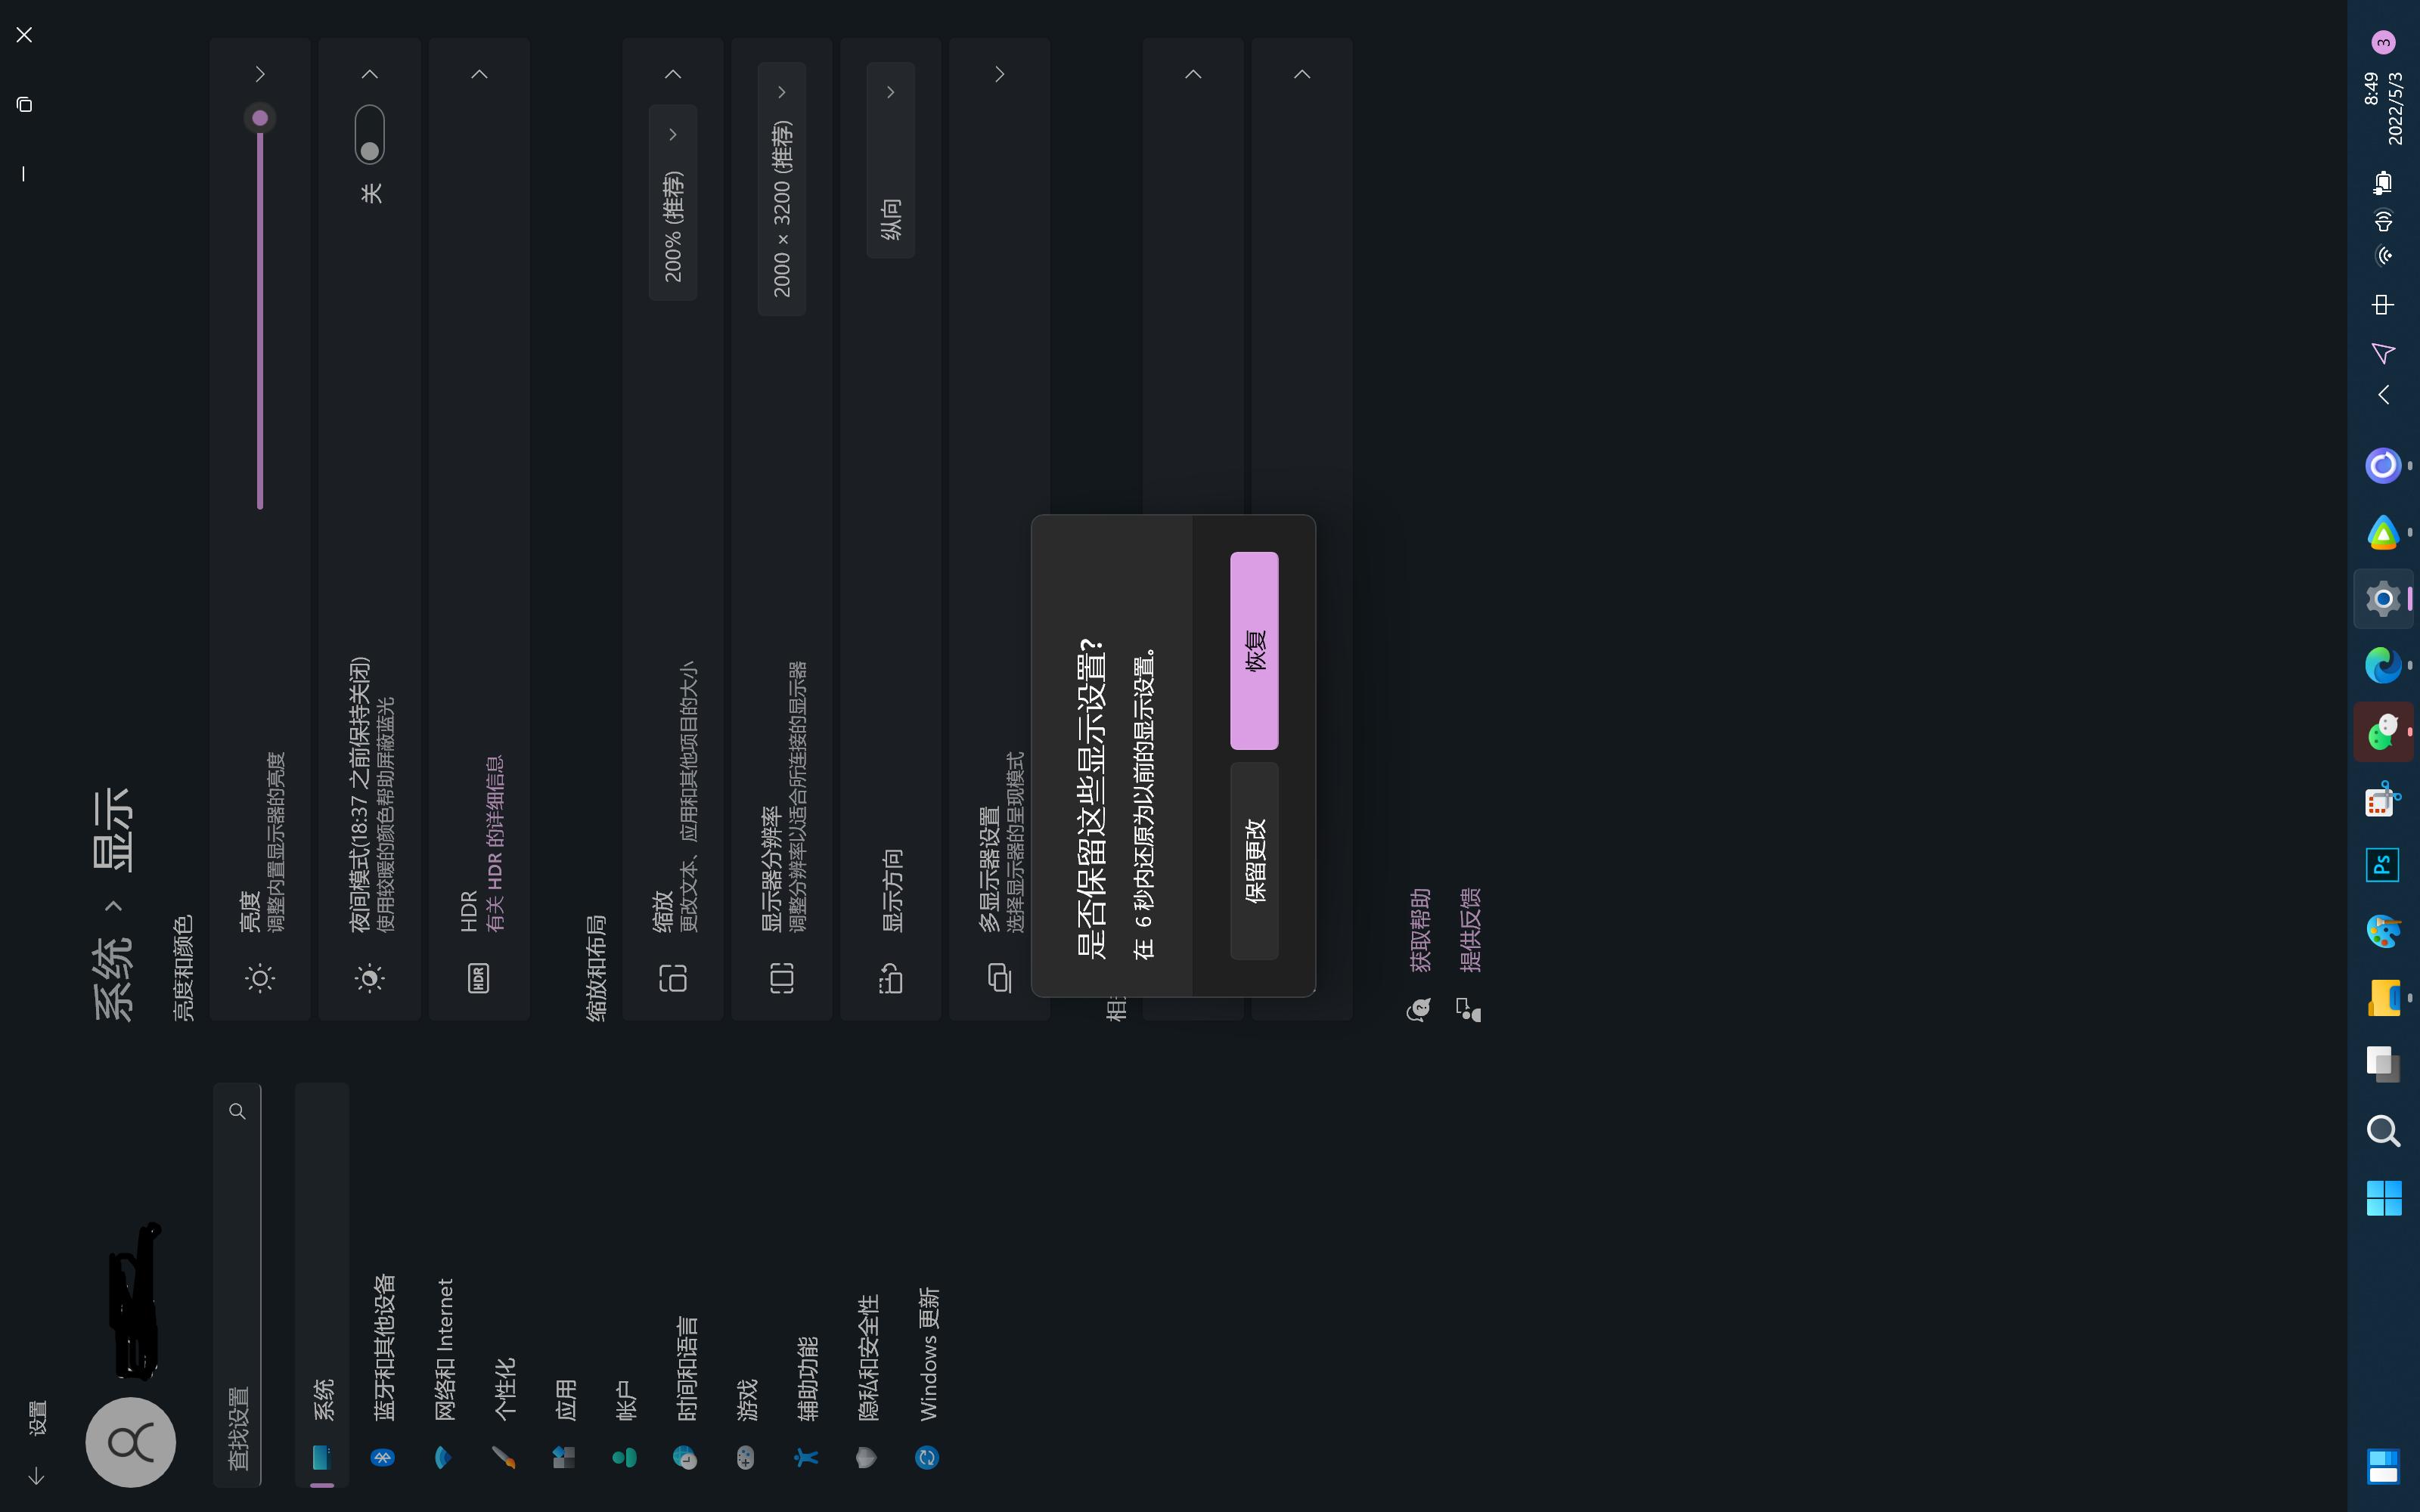Viewport: 2420px width, 1512px height.
Task: Open the 缩放 200% scale dropdown
Action: pyautogui.click(x=673, y=202)
